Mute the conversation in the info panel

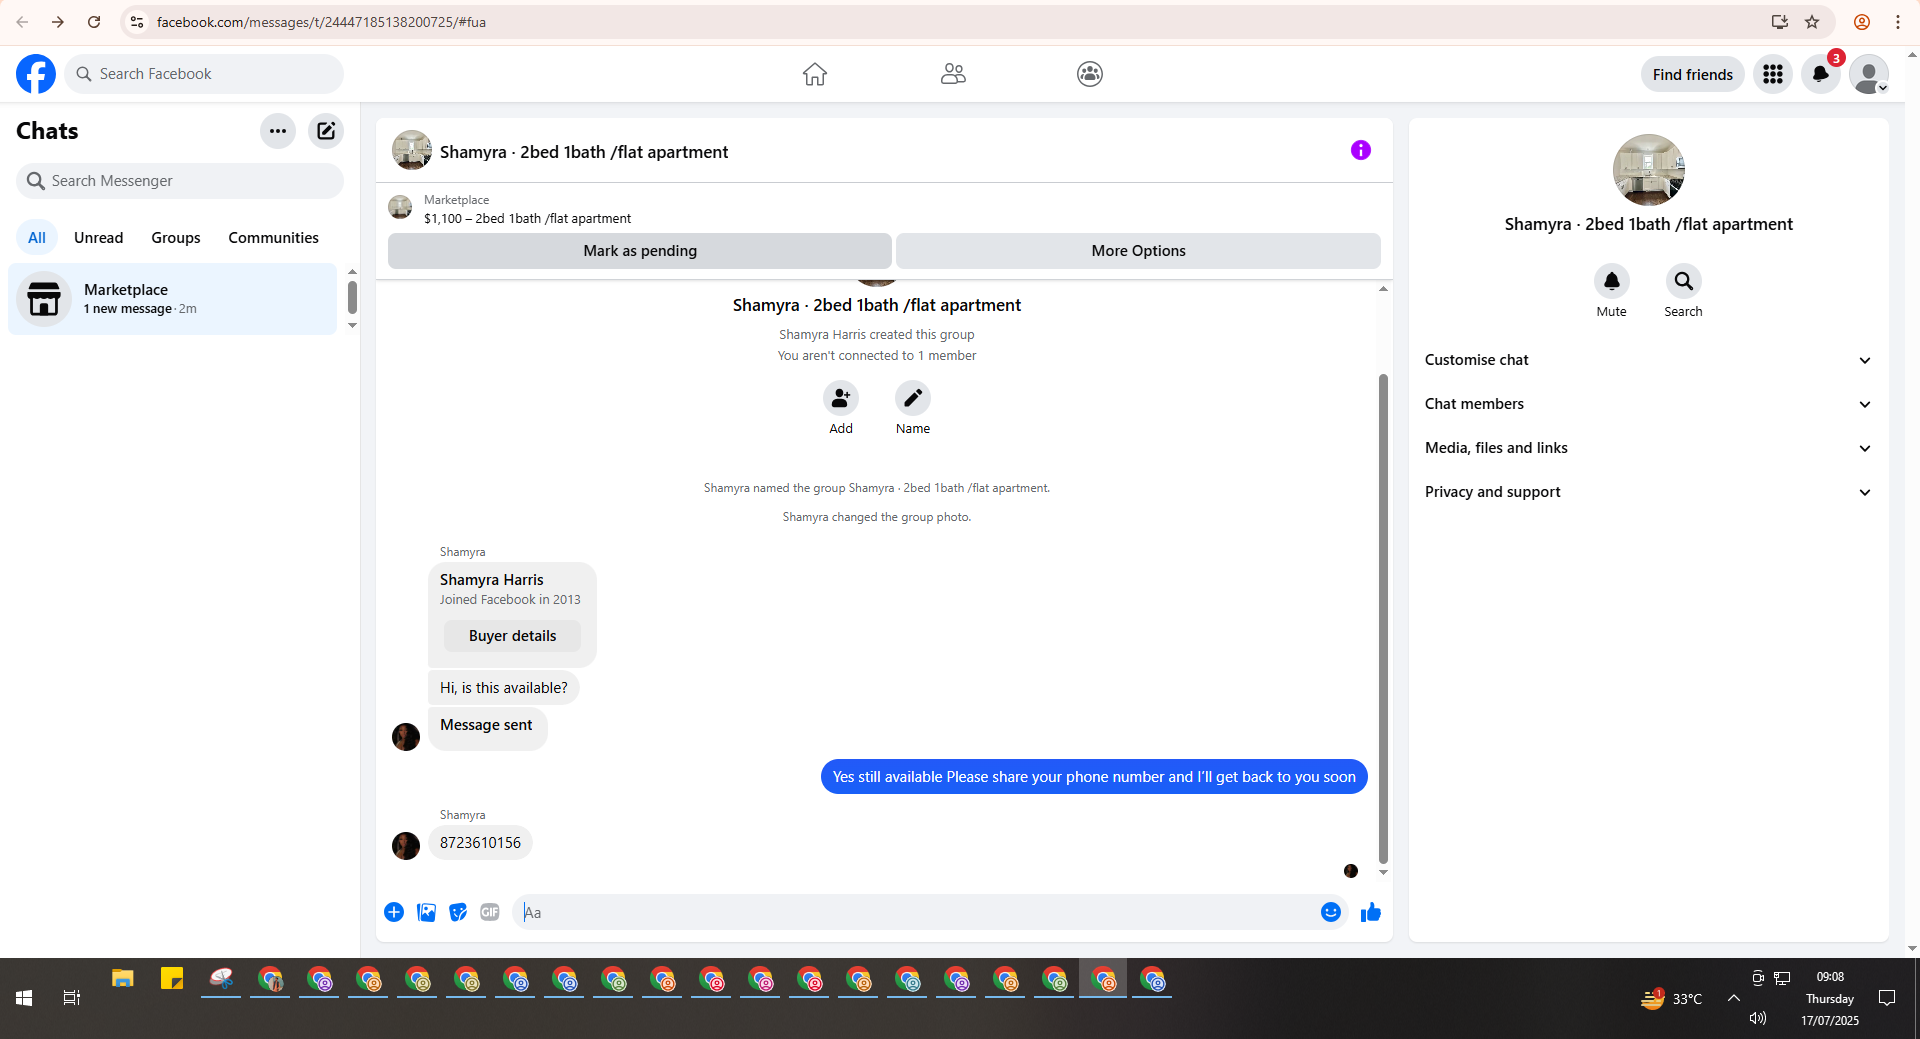(1612, 281)
